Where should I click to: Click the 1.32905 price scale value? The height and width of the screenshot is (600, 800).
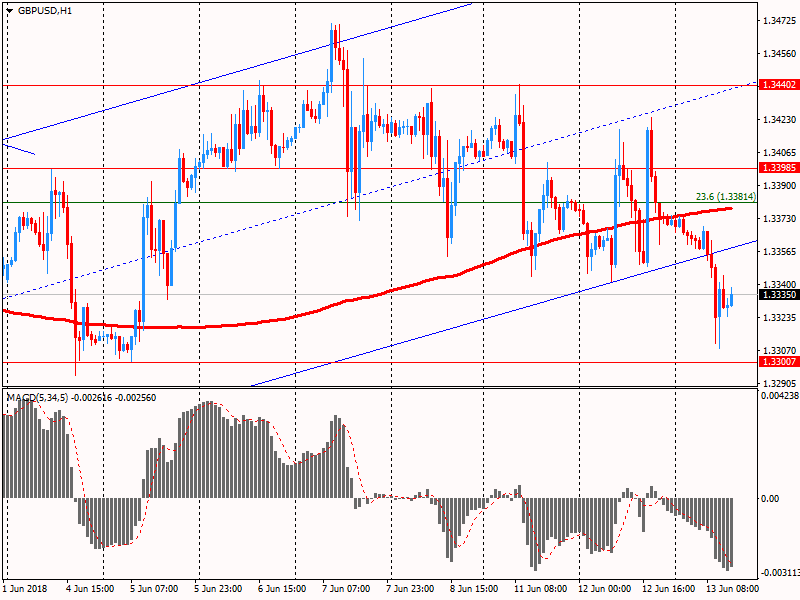tap(780, 384)
